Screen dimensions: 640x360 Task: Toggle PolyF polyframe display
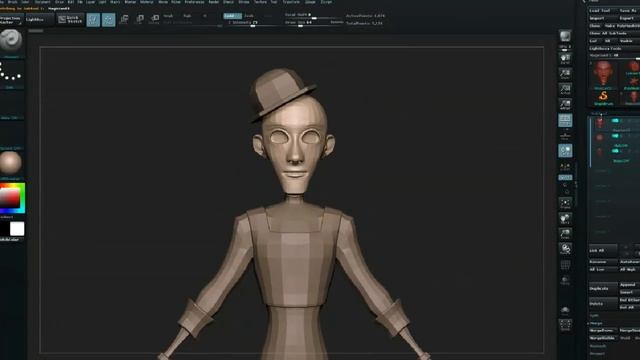[x=565, y=266]
